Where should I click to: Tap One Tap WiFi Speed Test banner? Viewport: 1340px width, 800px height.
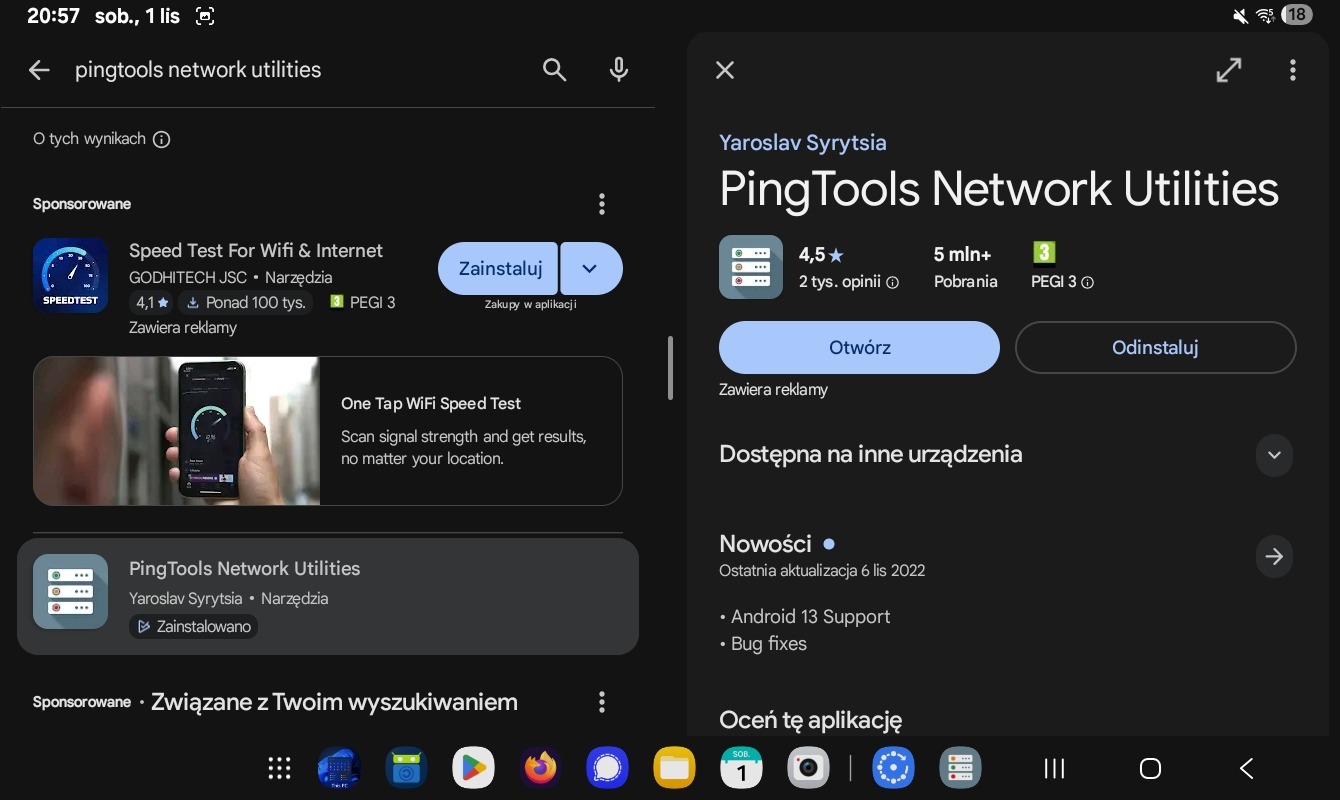[x=327, y=431]
